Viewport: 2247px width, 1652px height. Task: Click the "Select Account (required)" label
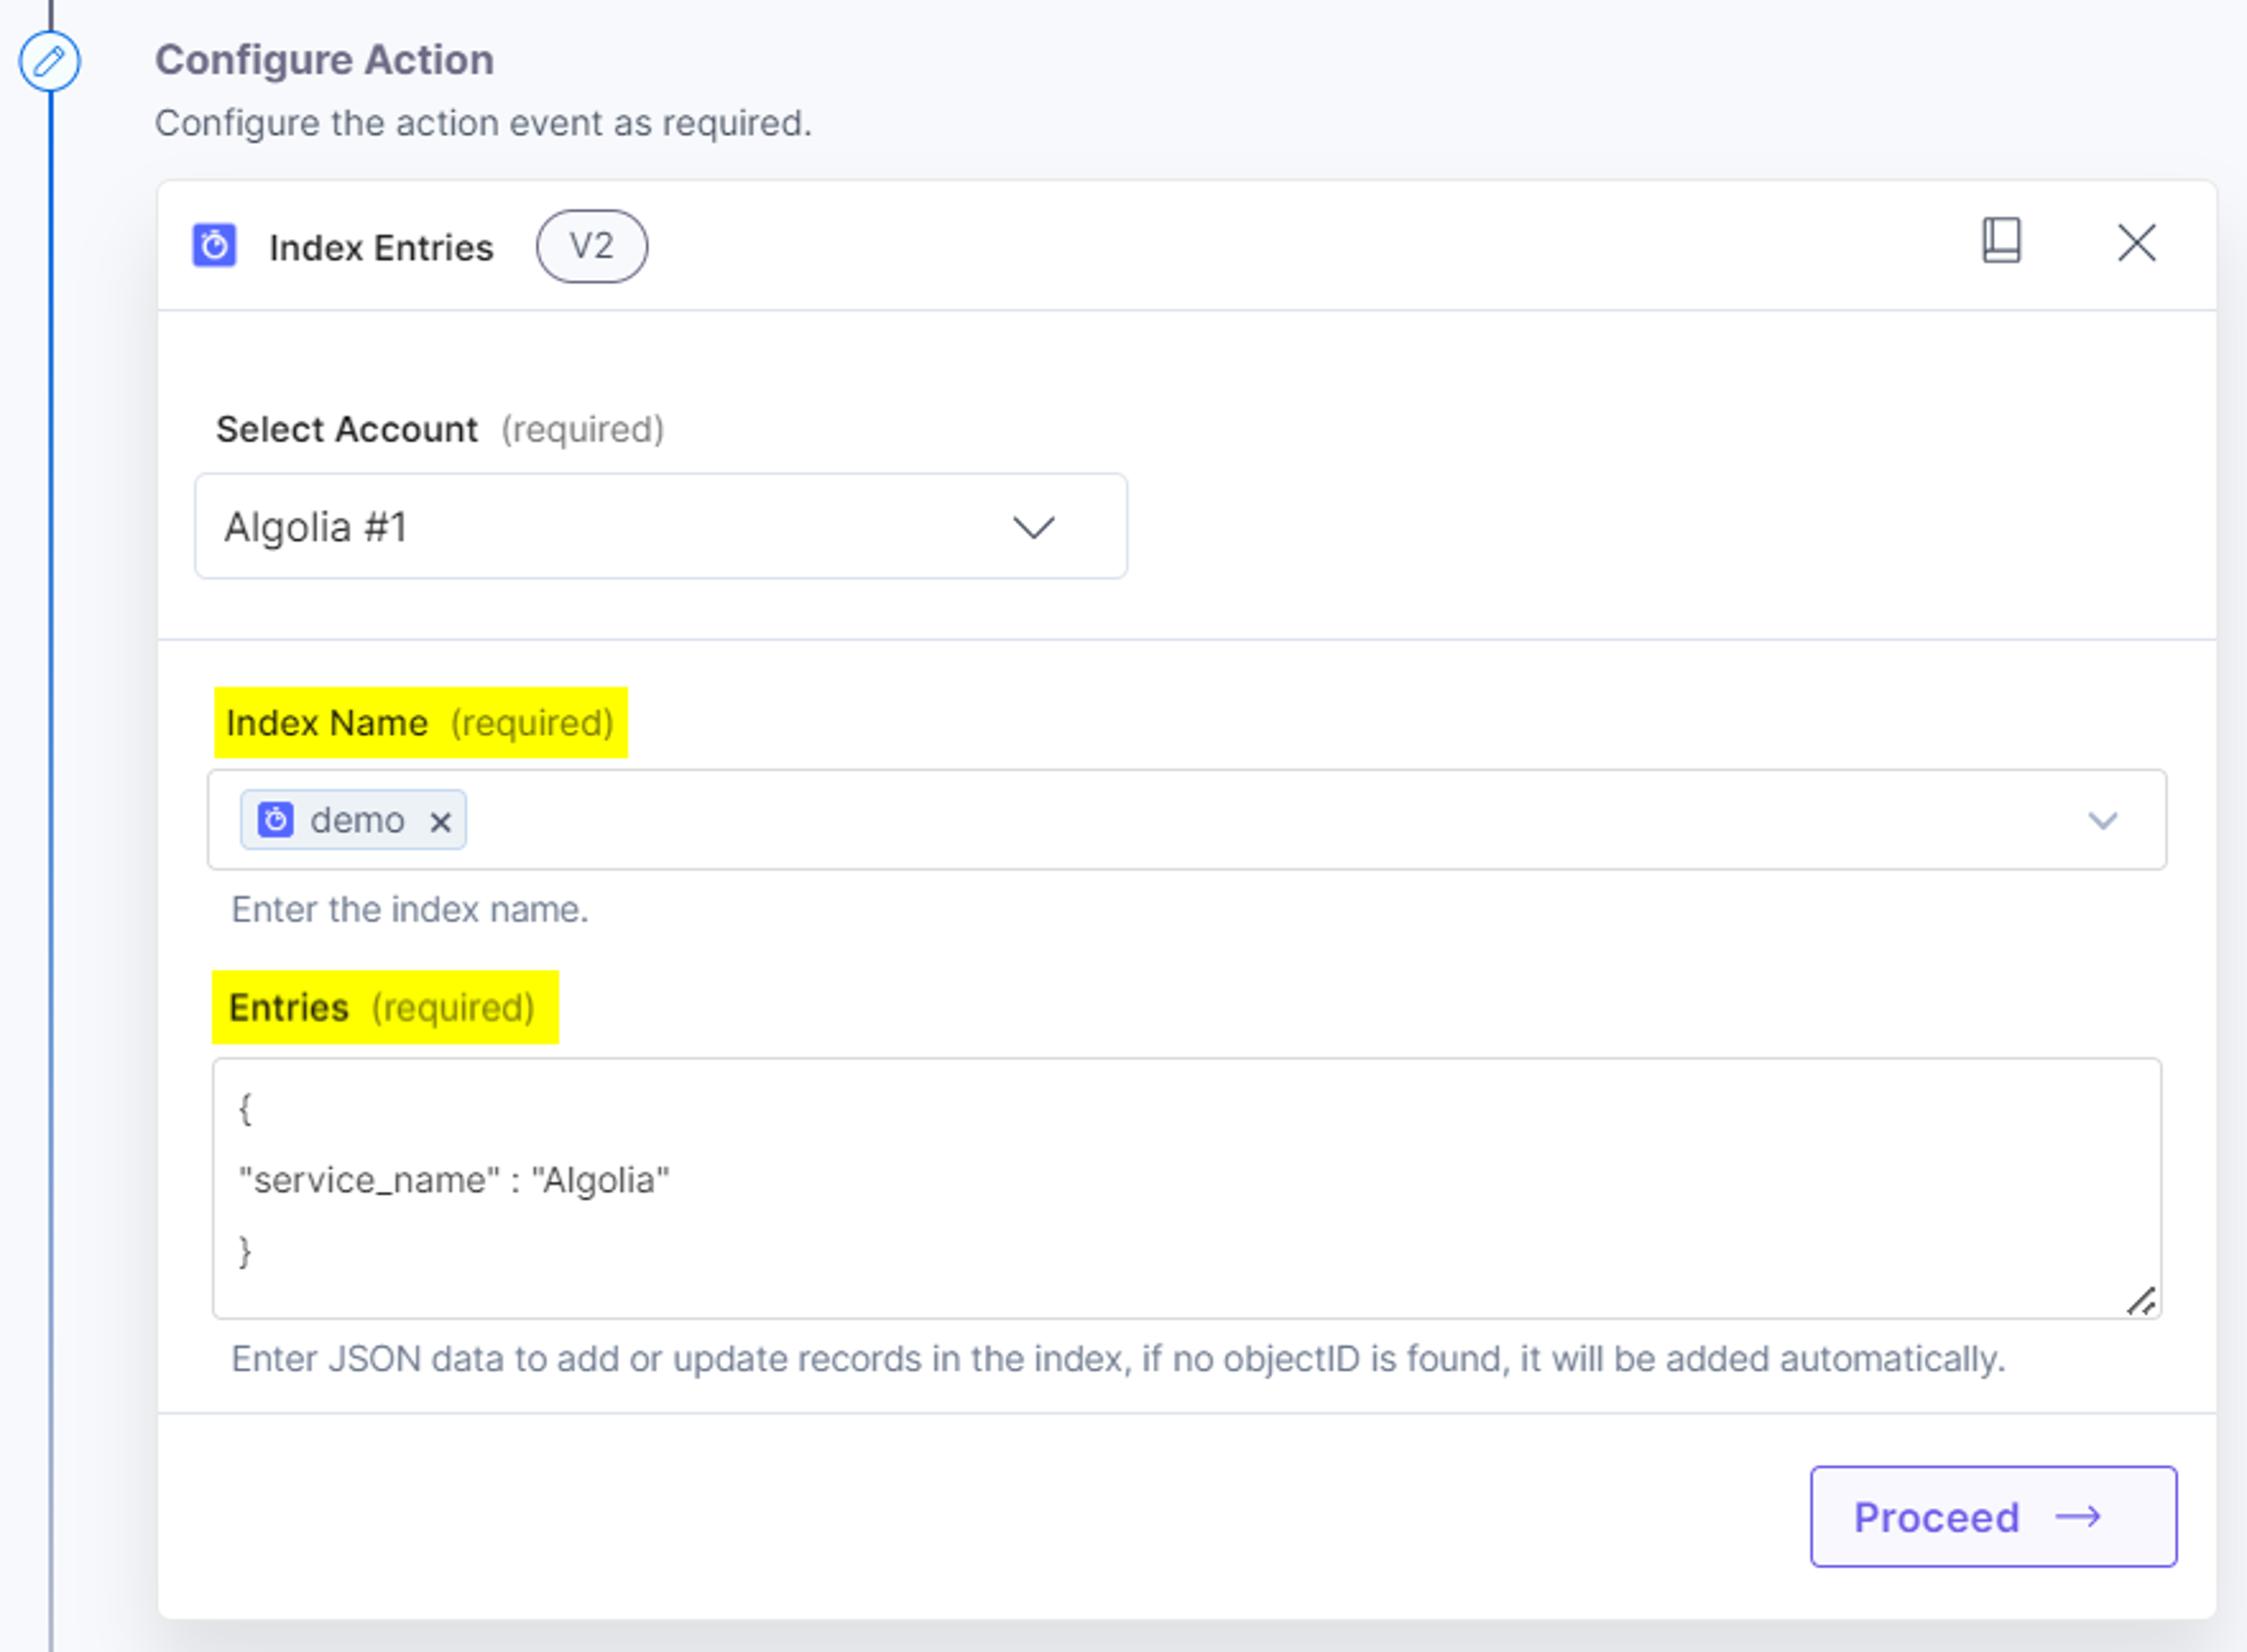pyautogui.click(x=440, y=430)
